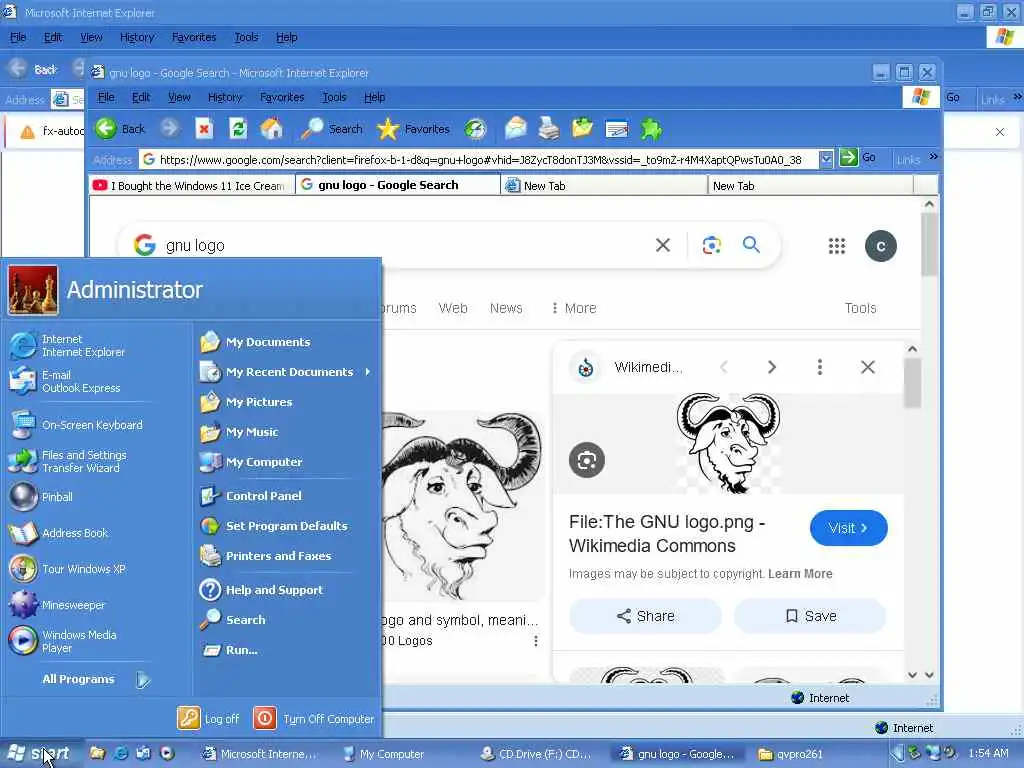The image size is (1024, 768).
Task: Open the Tools option in Google results
Action: [x=860, y=308]
